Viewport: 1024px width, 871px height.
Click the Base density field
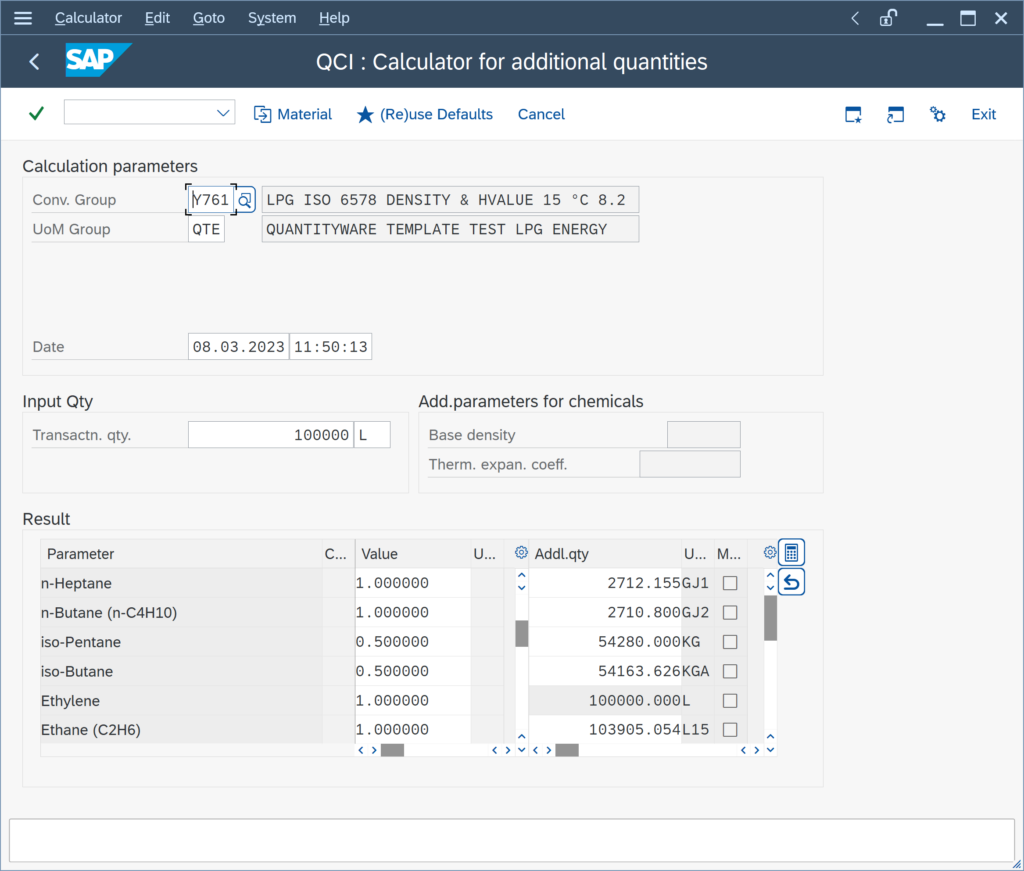pos(703,435)
